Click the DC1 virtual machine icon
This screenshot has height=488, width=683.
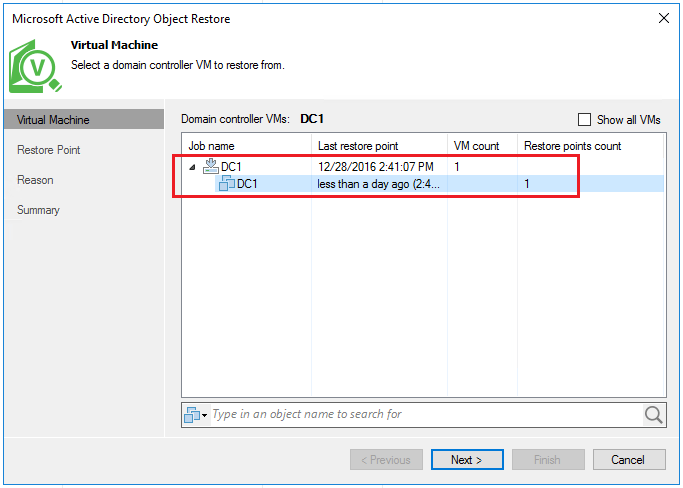(x=227, y=184)
